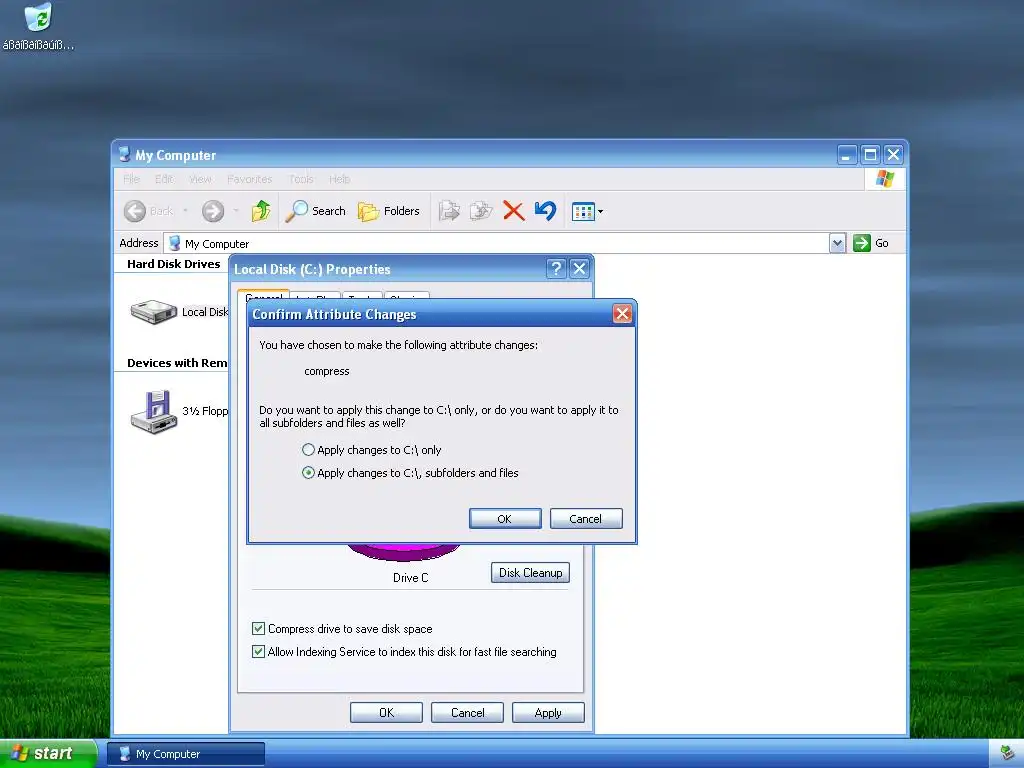Open the Favorites menu

249,179
